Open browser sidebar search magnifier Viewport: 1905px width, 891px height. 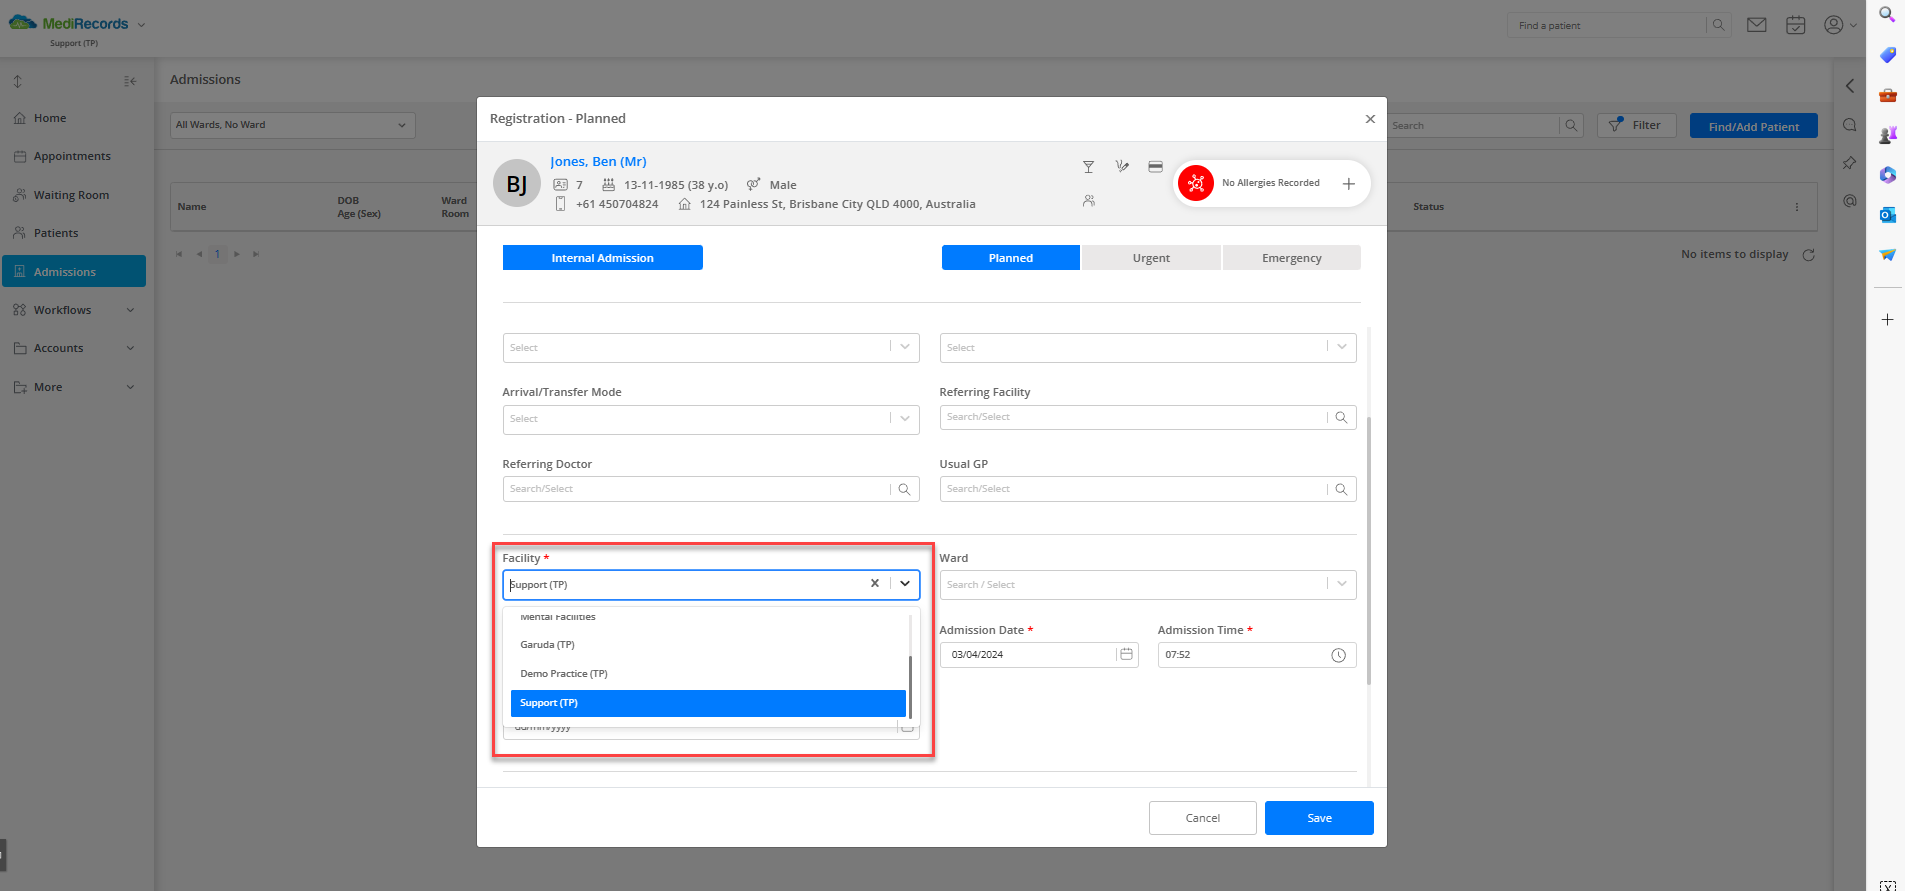[1887, 14]
